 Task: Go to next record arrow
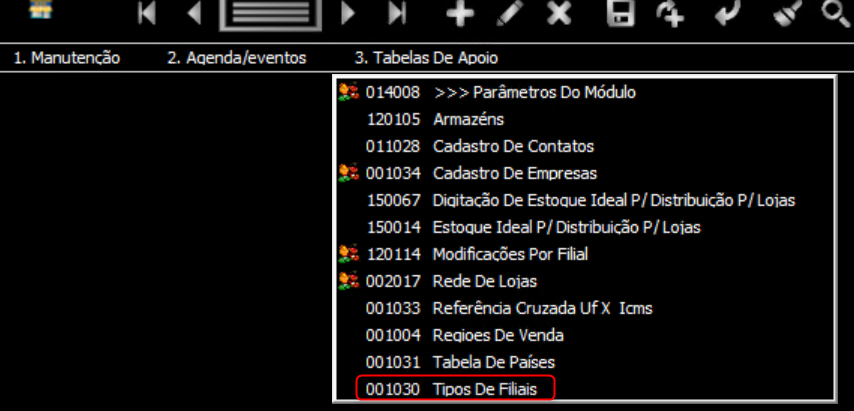347,13
